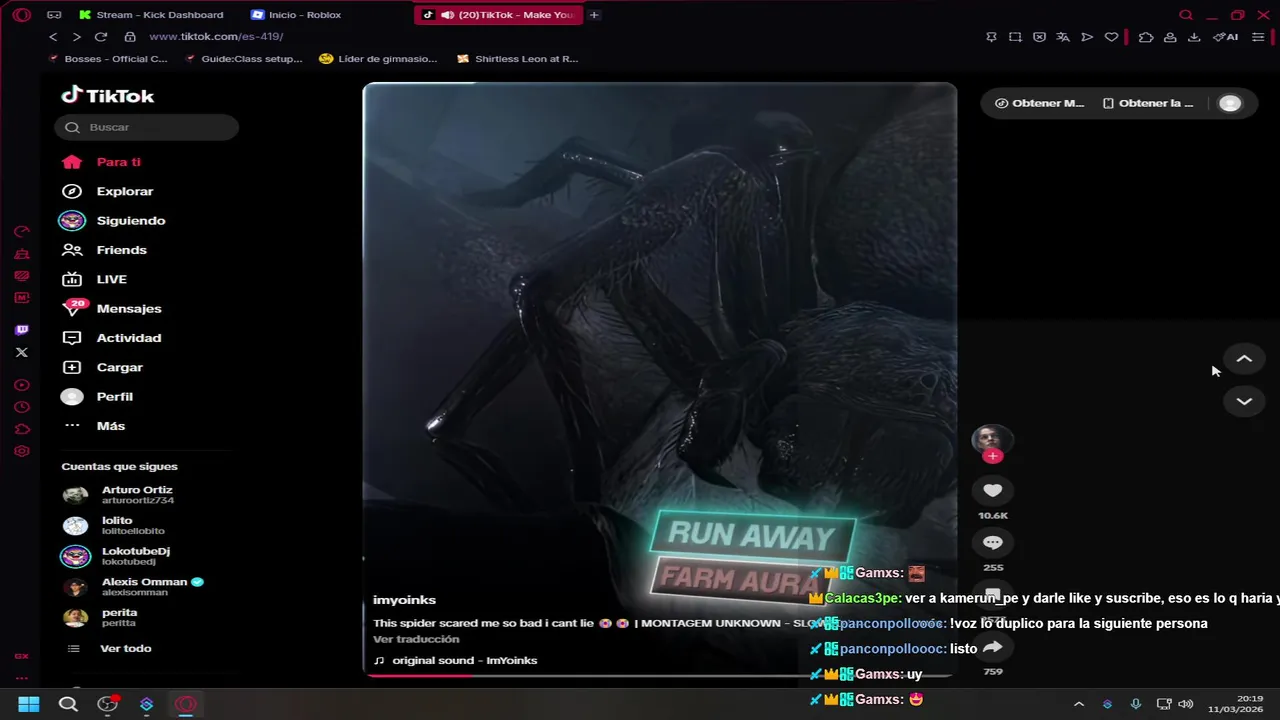
Task: Click the TikTok Buscar search field
Action: click(x=147, y=127)
